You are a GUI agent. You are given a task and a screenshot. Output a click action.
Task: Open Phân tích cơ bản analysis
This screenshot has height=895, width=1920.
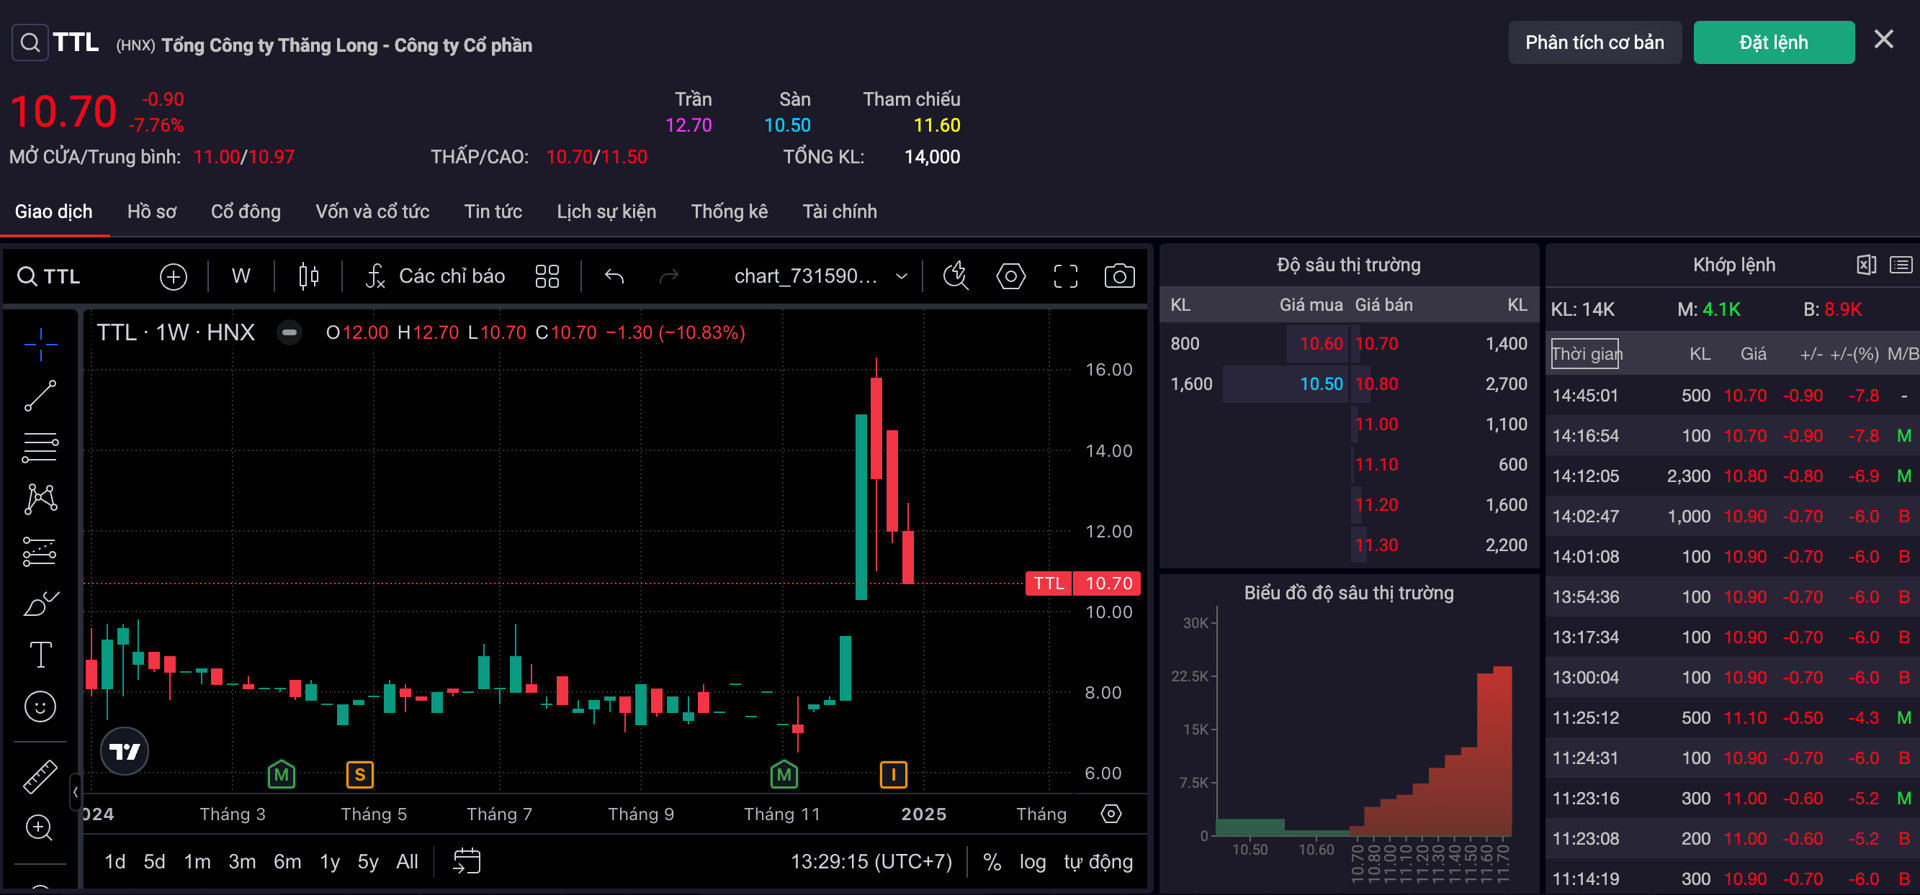[1594, 43]
